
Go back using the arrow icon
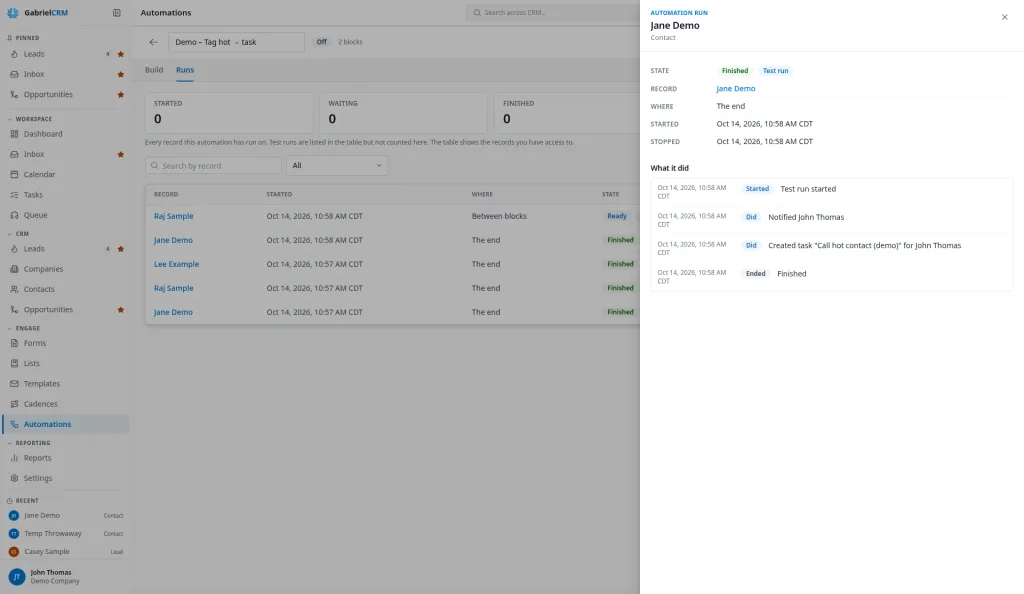click(x=153, y=42)
